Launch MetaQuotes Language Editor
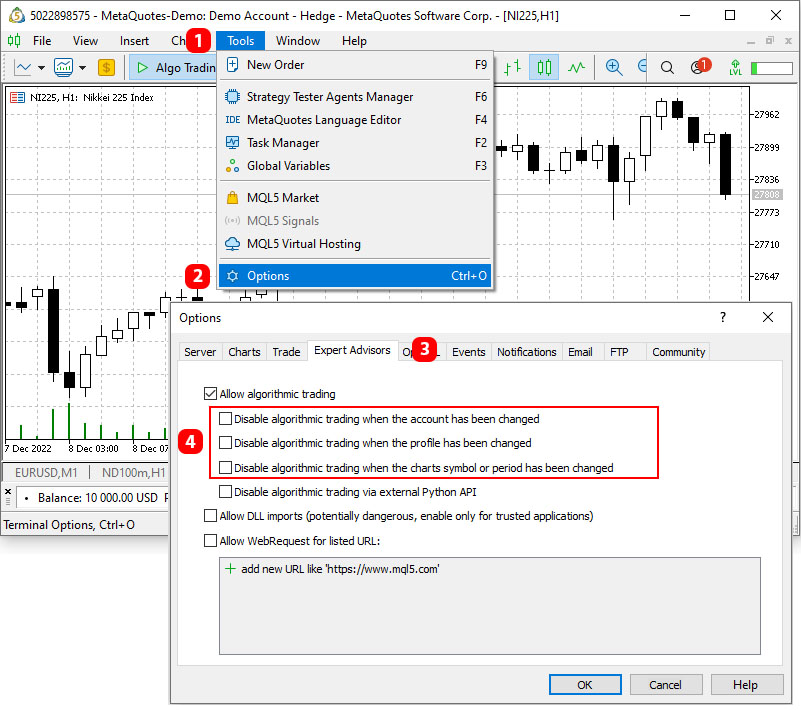The image size is (801, 710). [356, 120]
